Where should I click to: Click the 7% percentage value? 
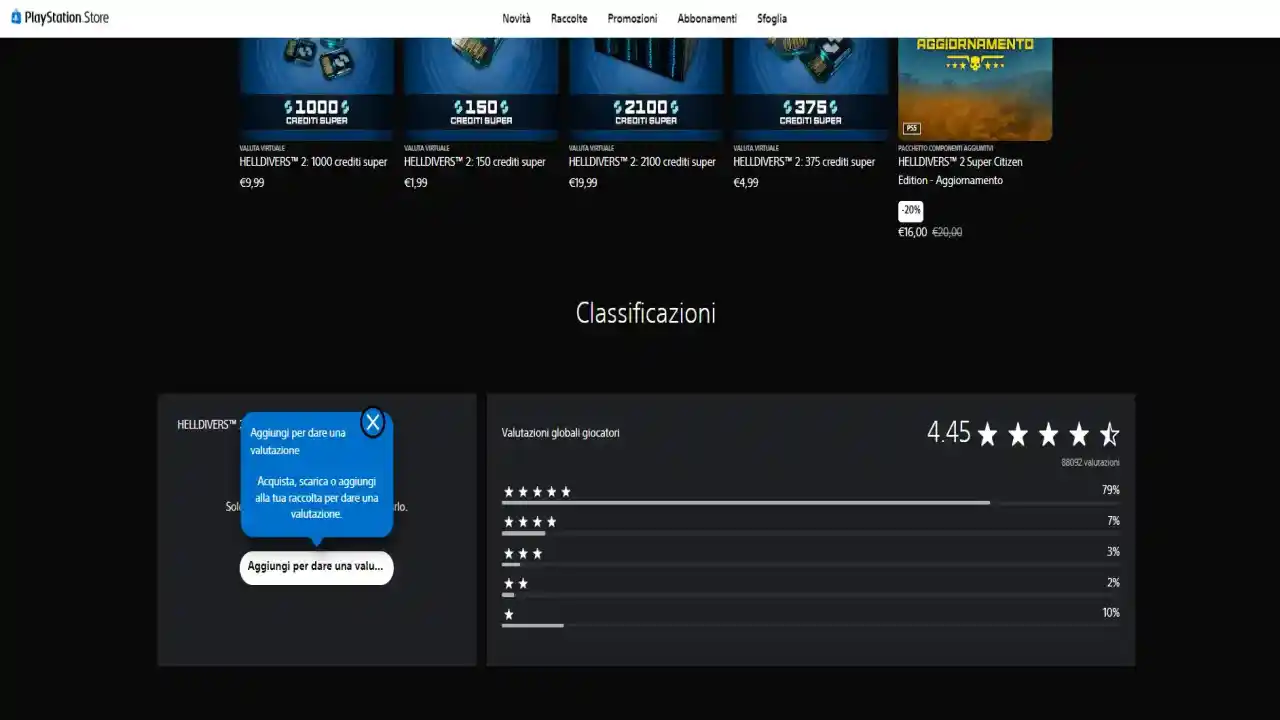(1113, 521)
